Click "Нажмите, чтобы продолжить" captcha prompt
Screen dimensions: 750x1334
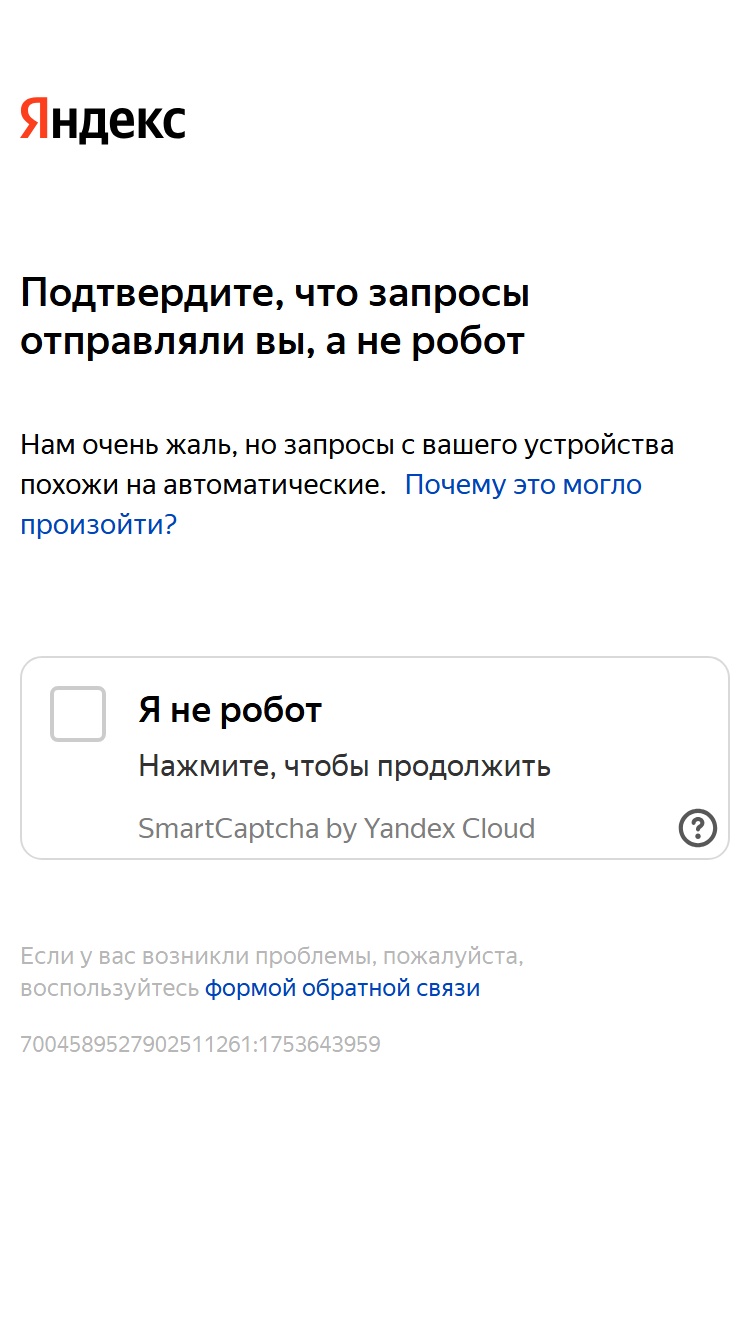(345, 767)
